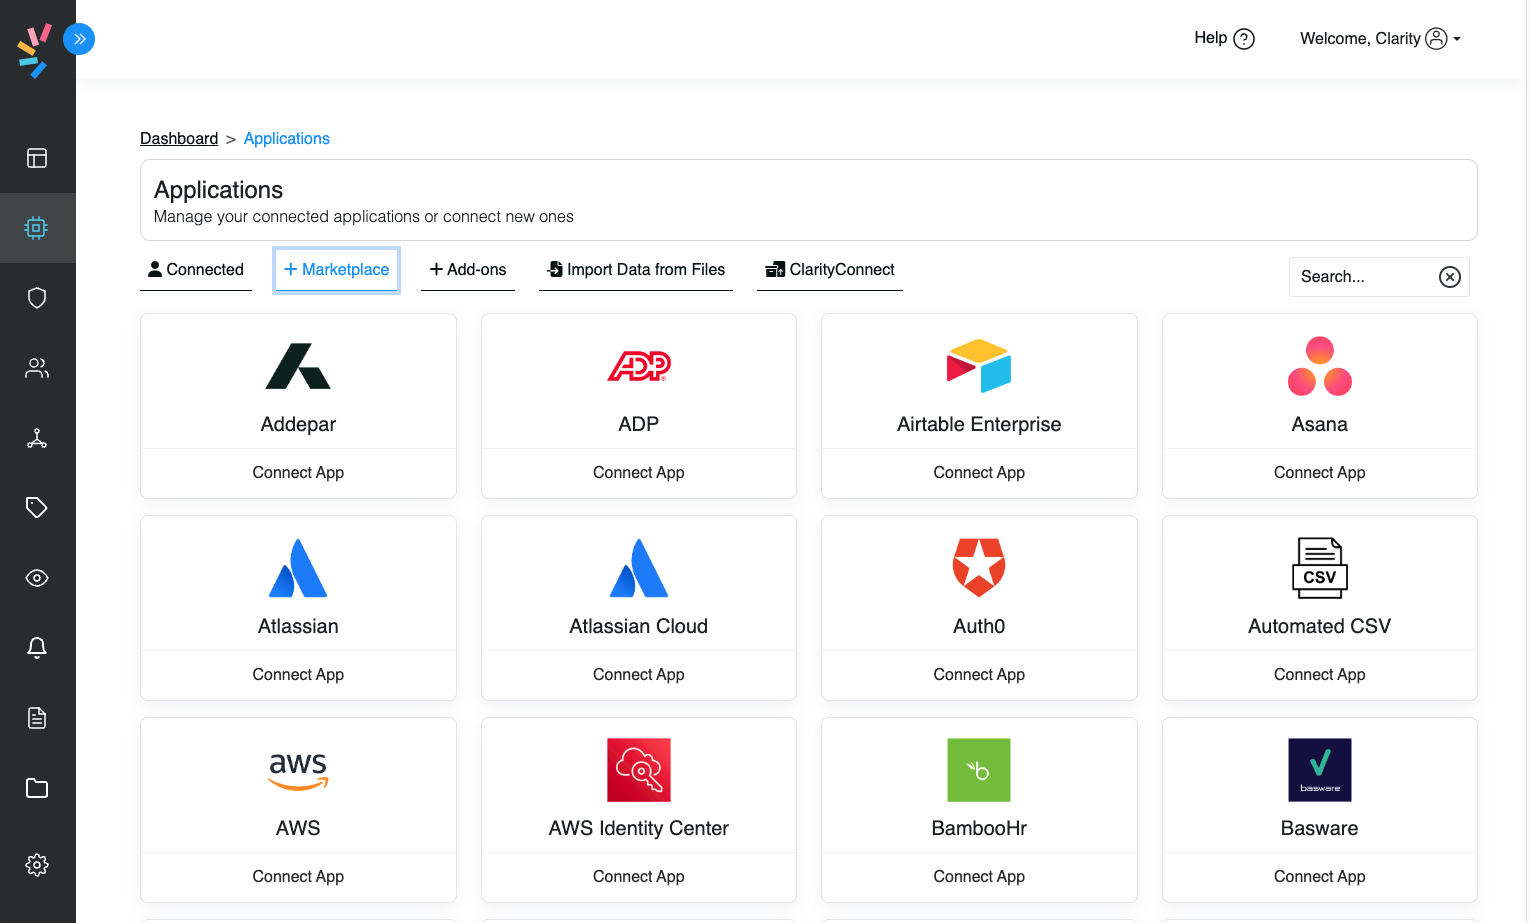Image resolution: width=1529 pixels, height=923 pixels.
Task: Click the Help question mark icon
Action: click(x=1244, y=39)
